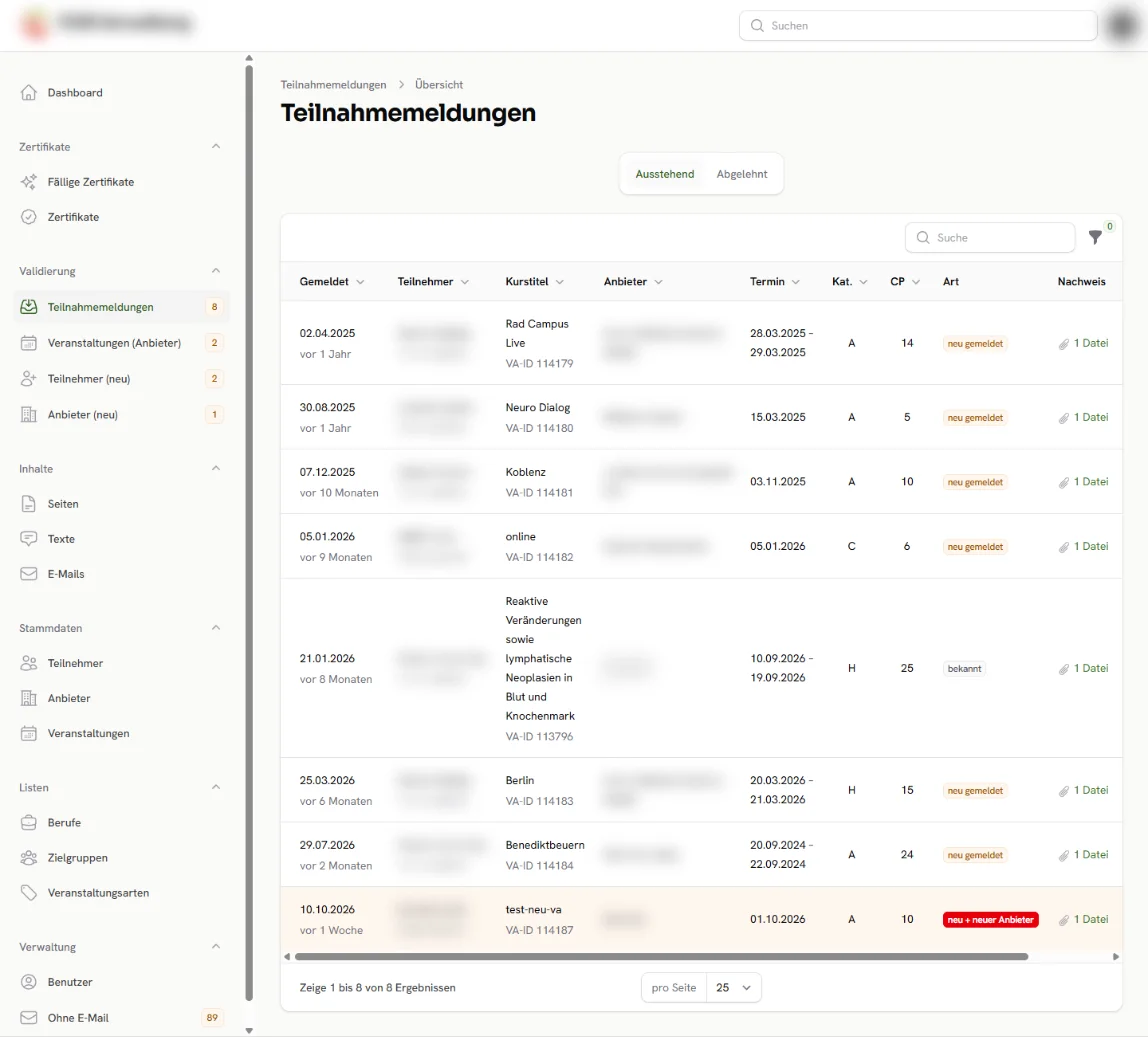The image size is (1148, 1037).
Task: Click VA-ID 114182 in the online row
Action: tap(540, 557)
